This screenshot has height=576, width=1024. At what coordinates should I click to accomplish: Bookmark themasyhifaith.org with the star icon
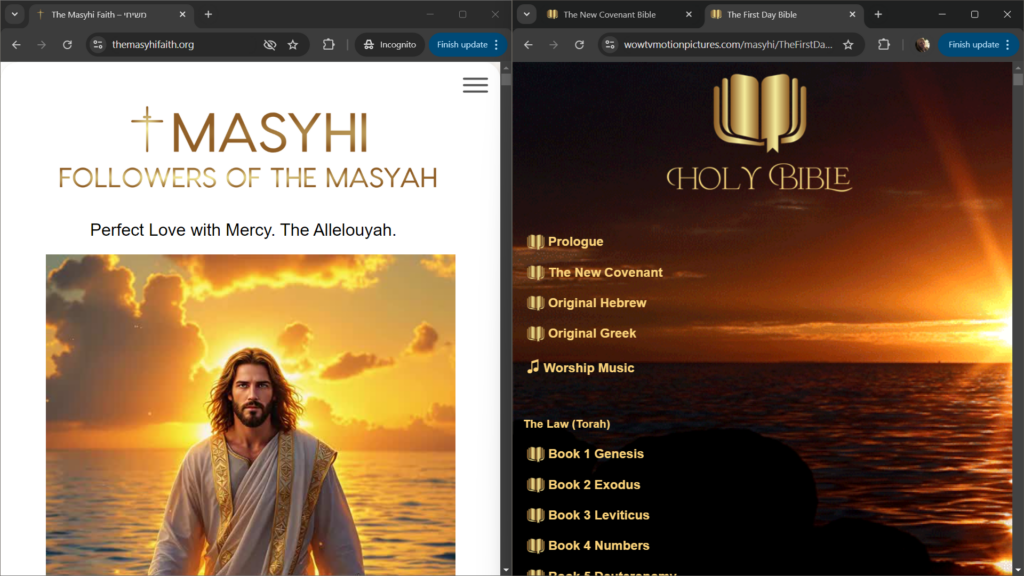[x=293, y=45]
